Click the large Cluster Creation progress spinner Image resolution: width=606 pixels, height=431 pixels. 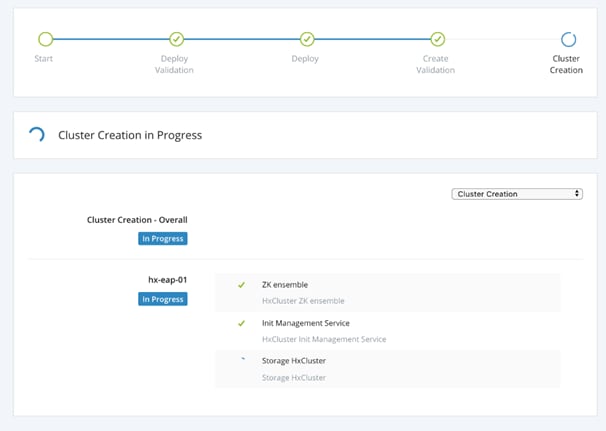(37, 135)
